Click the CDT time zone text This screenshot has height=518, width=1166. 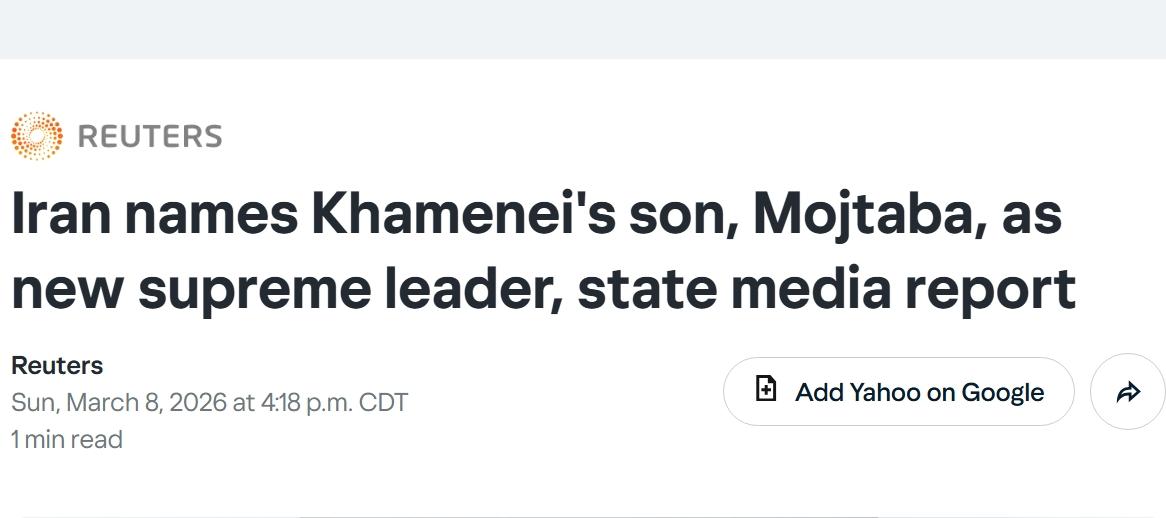(x=383, y=402)
